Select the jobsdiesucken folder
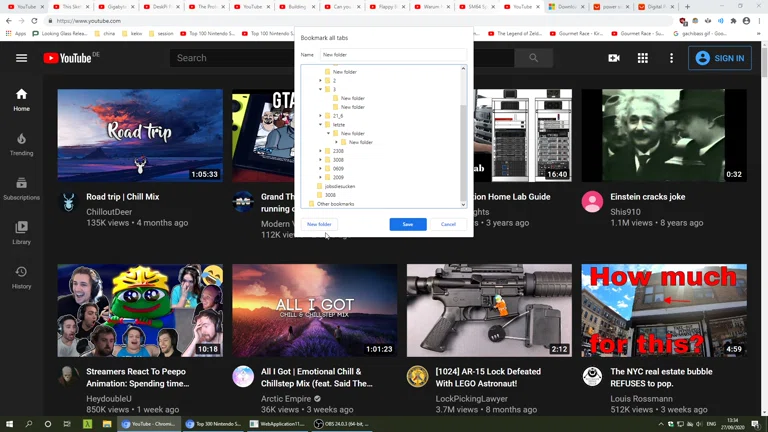Viewport: 768px width, 432px height. (339, 186)
